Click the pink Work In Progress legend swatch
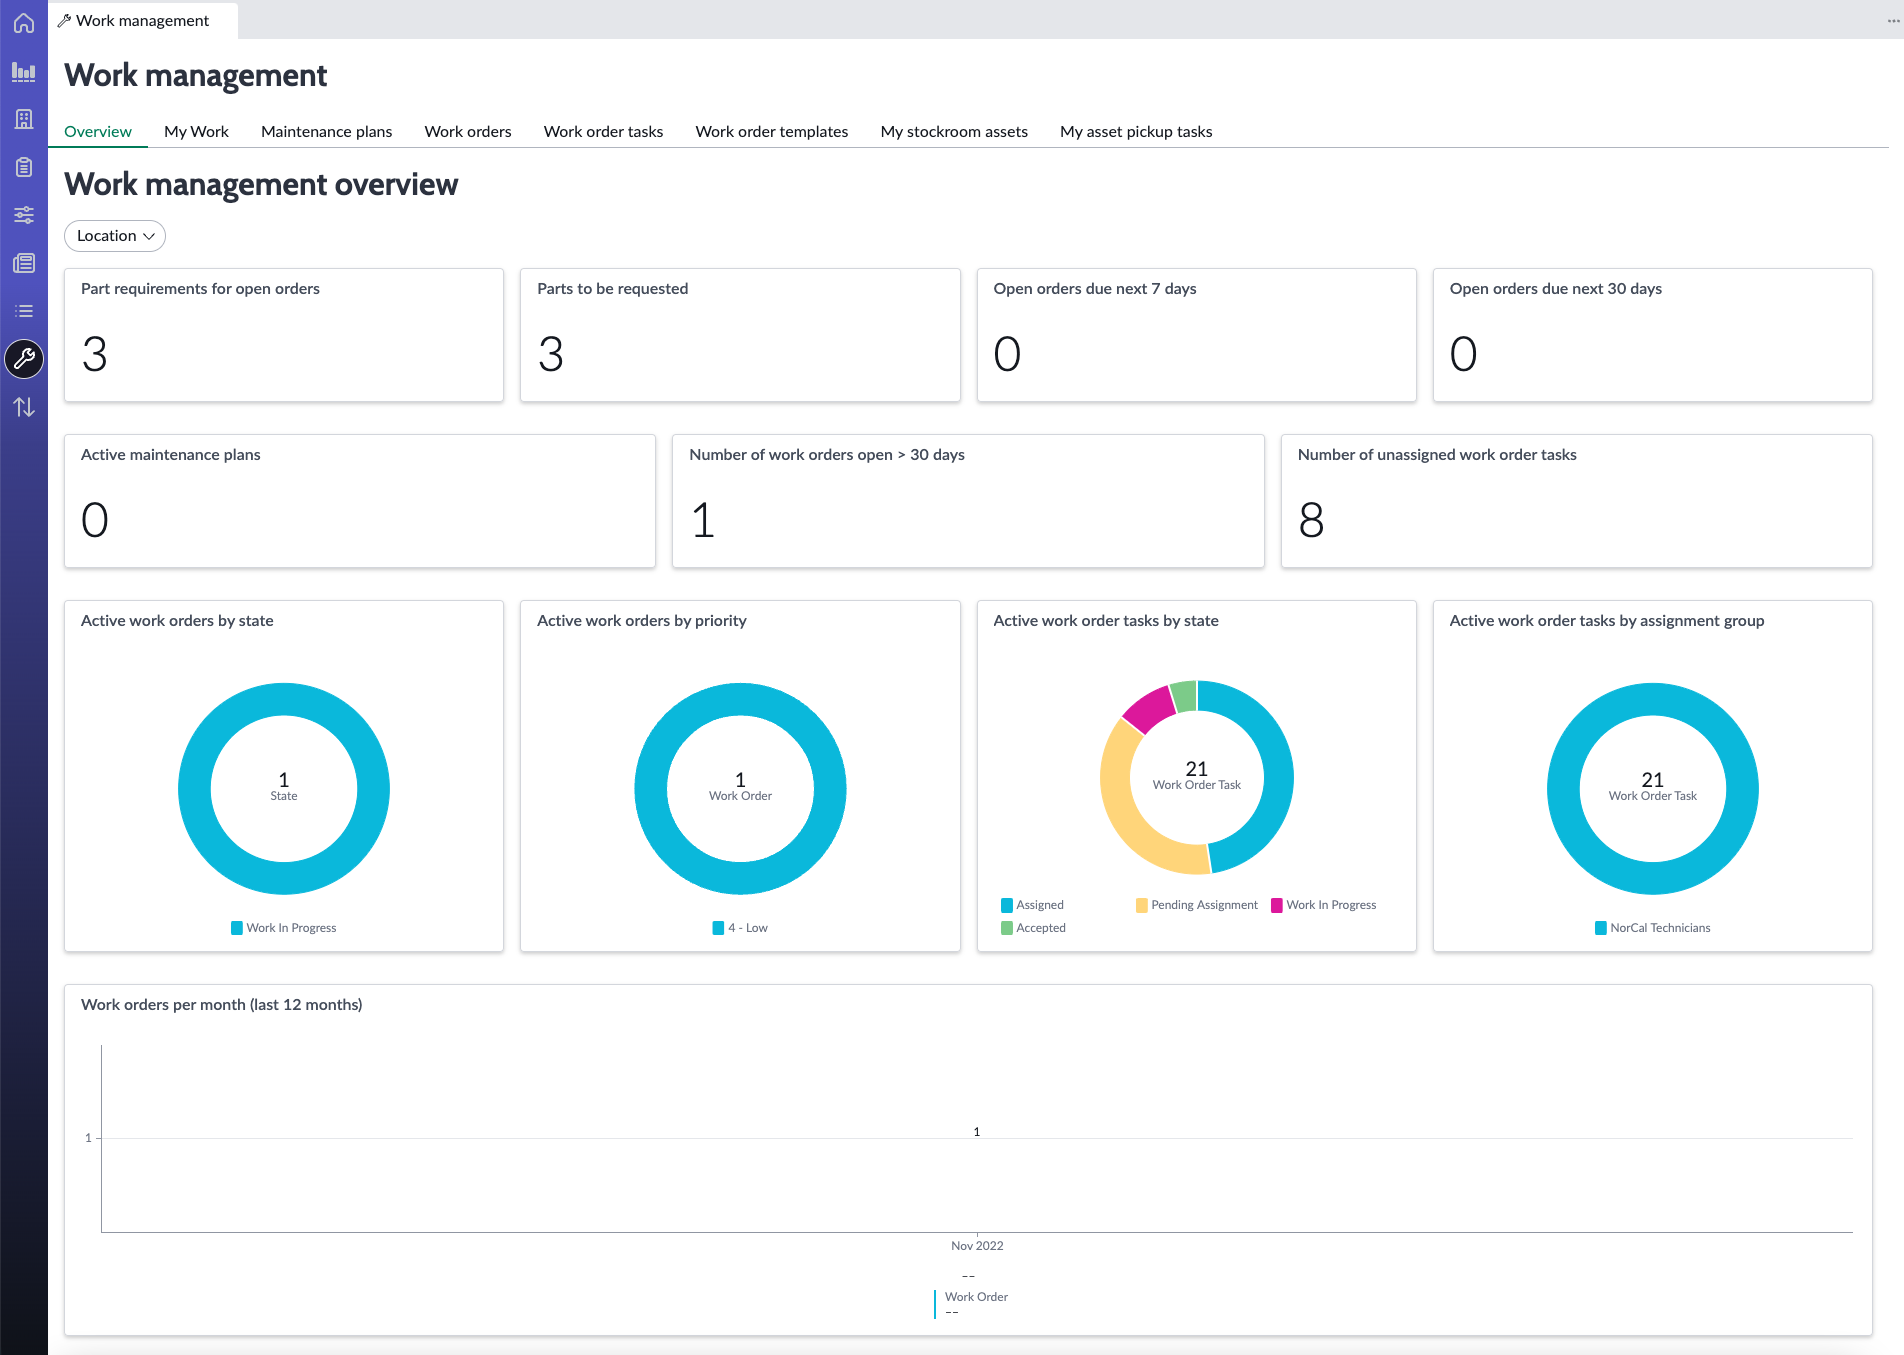 (1277, 905)
